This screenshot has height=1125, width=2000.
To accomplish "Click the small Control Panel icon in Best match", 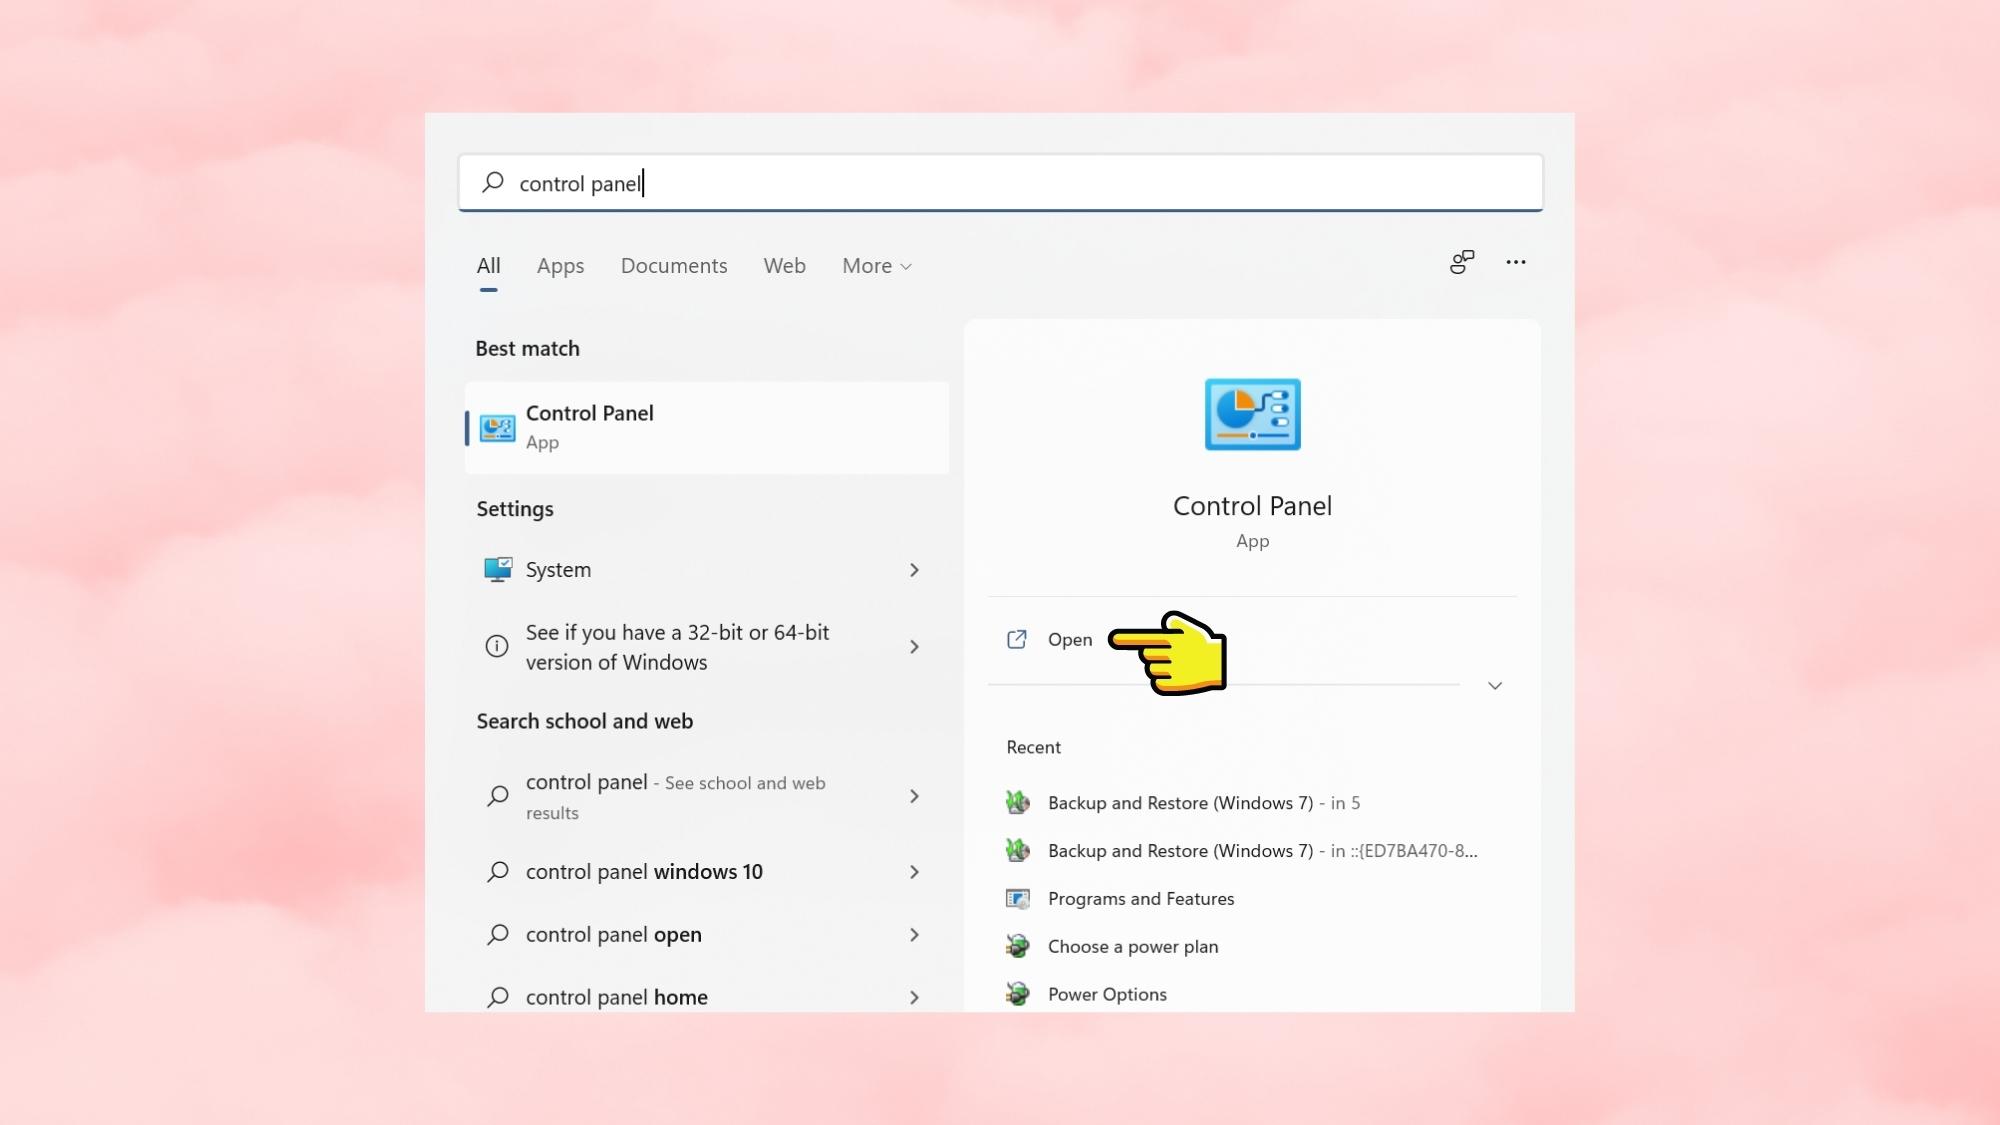I will 497,428.
